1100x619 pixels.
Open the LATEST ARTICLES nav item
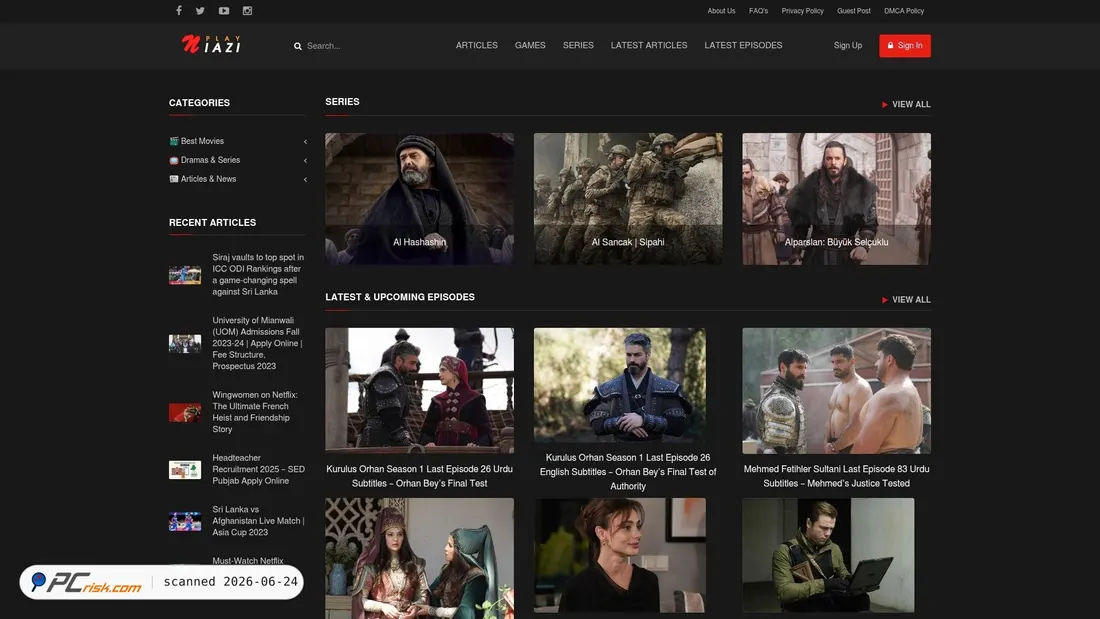coord(649,46)
